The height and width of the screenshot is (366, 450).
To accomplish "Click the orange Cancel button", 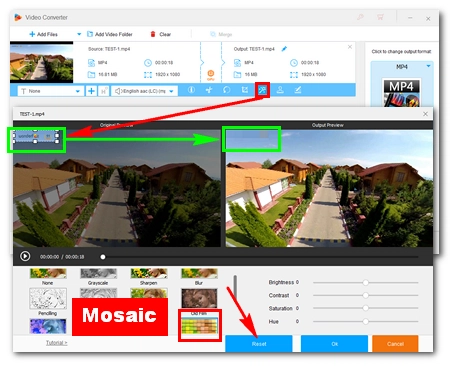I will [395, 344].
